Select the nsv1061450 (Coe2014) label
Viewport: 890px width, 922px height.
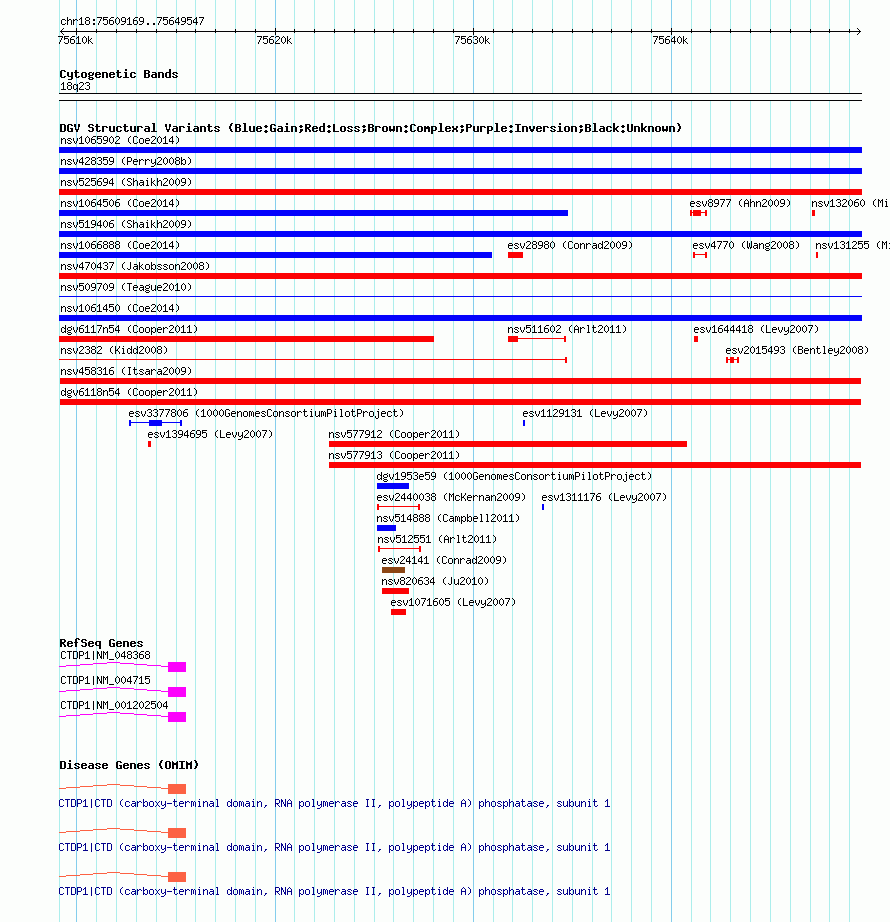pos(120,309)
